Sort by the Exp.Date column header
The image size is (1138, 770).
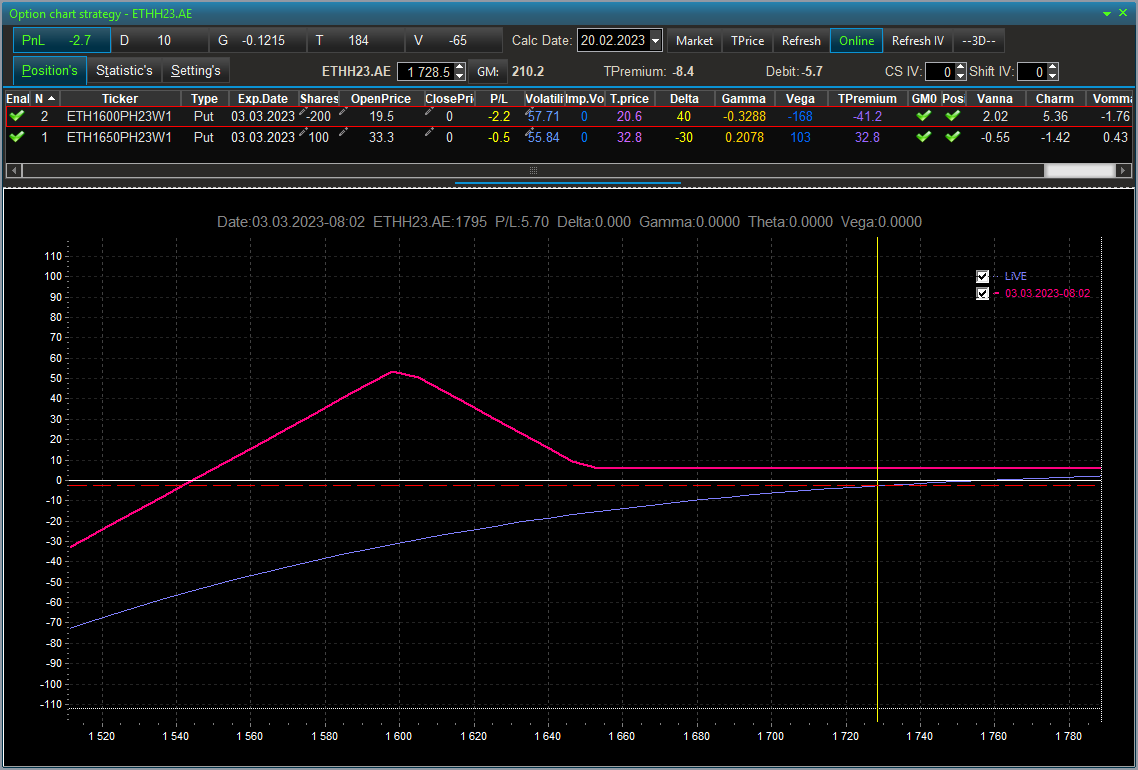[x=263, y=99]
